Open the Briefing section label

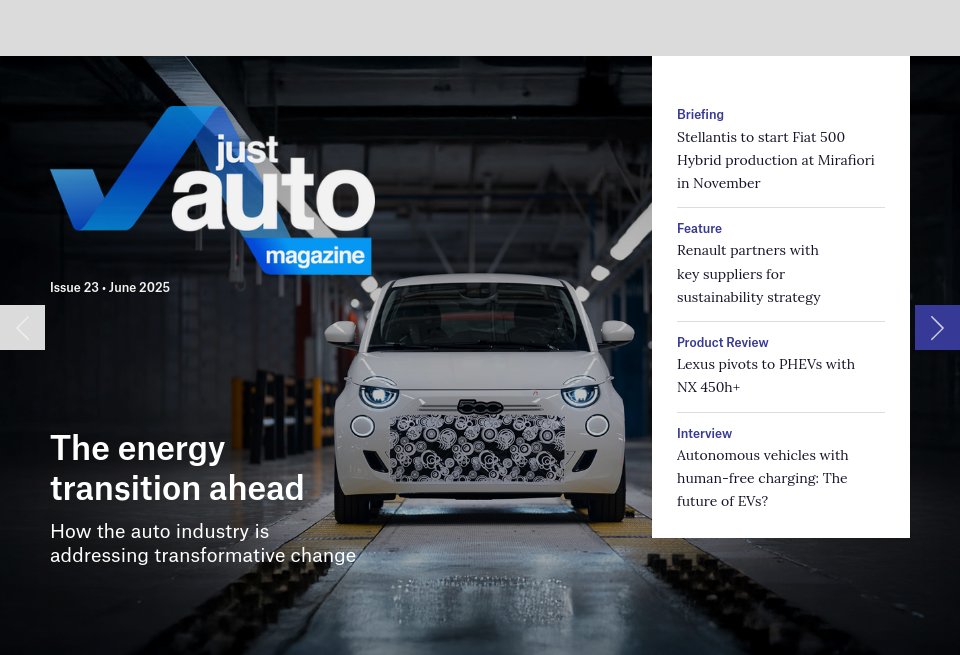[700, 114]
